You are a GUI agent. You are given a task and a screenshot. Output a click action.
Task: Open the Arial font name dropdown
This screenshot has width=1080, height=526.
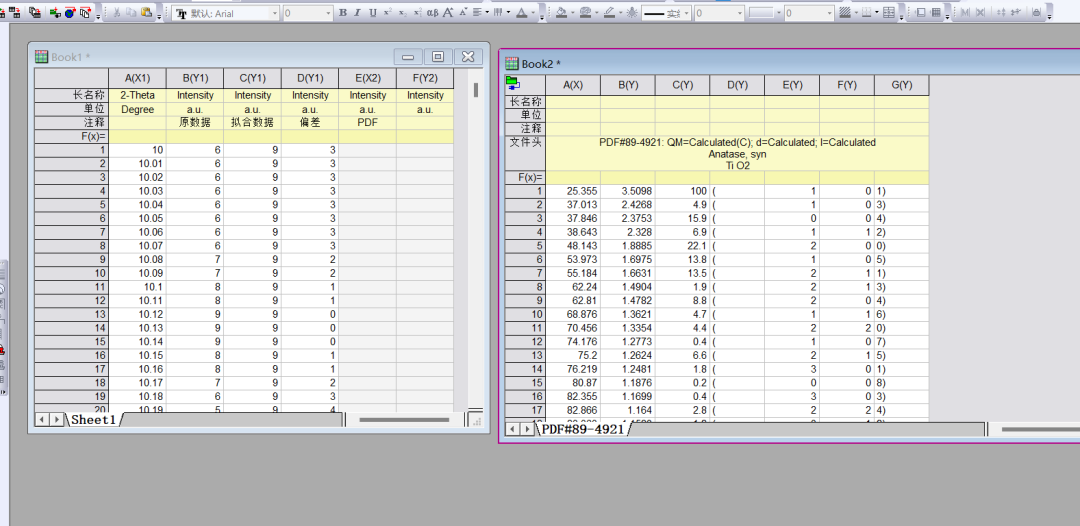(274, 14)
